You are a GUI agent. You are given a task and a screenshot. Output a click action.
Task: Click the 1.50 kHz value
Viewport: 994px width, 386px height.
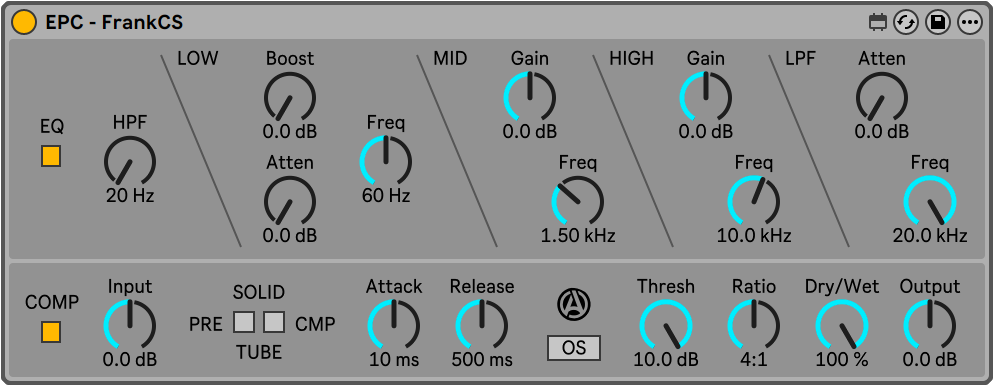click(578, 236)
